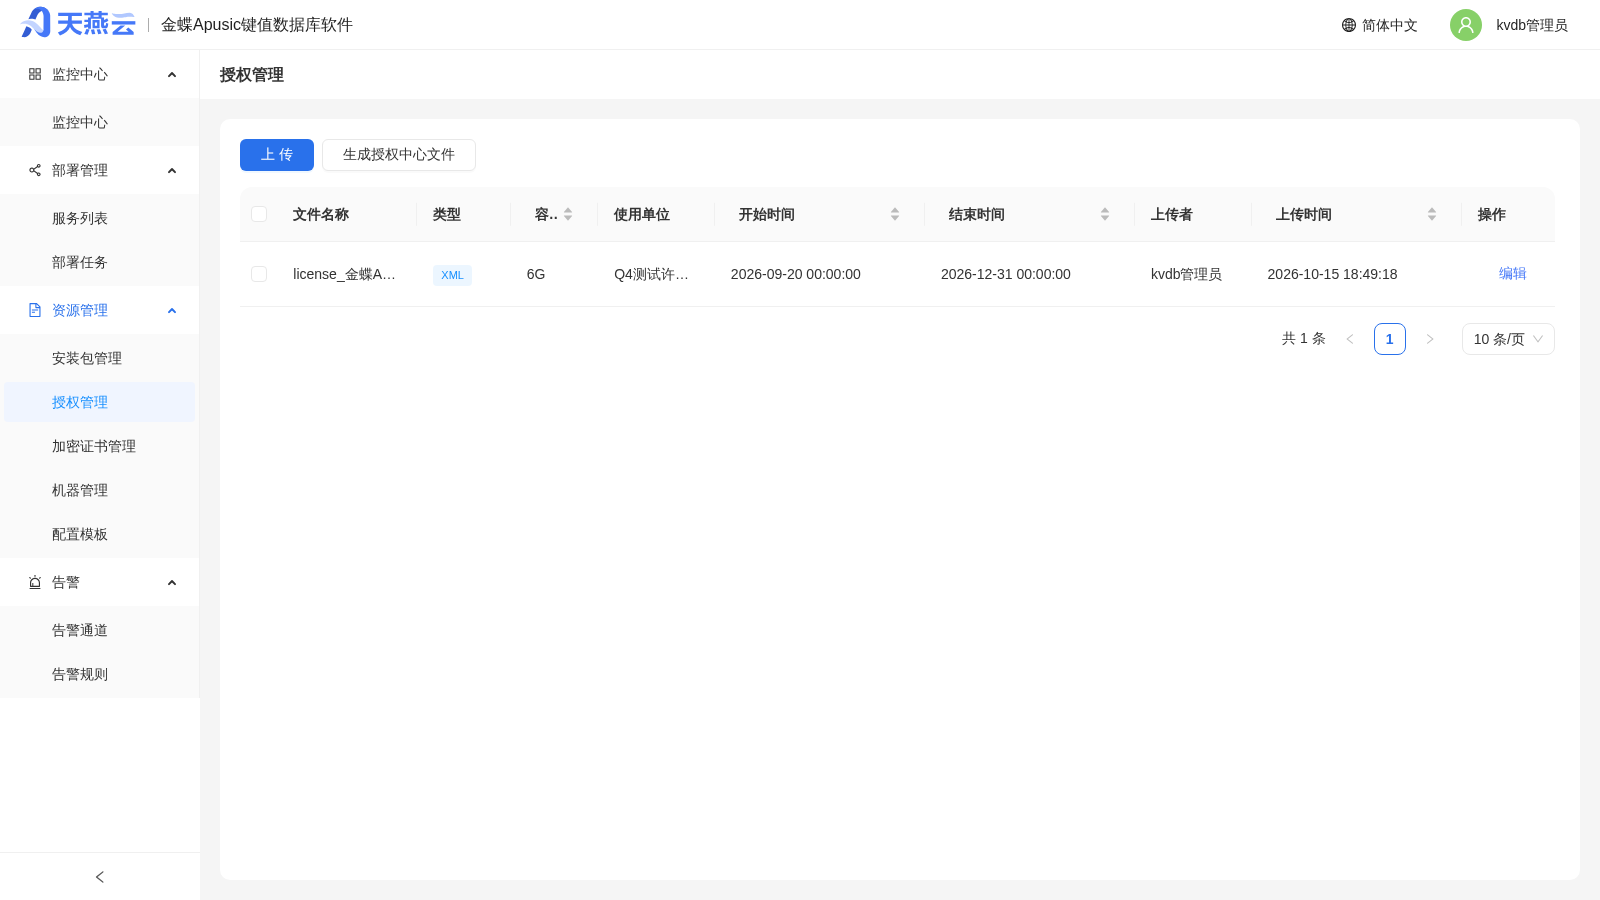Click the 使用单位 column header
1600x900 pixels.
pos(642,214)
